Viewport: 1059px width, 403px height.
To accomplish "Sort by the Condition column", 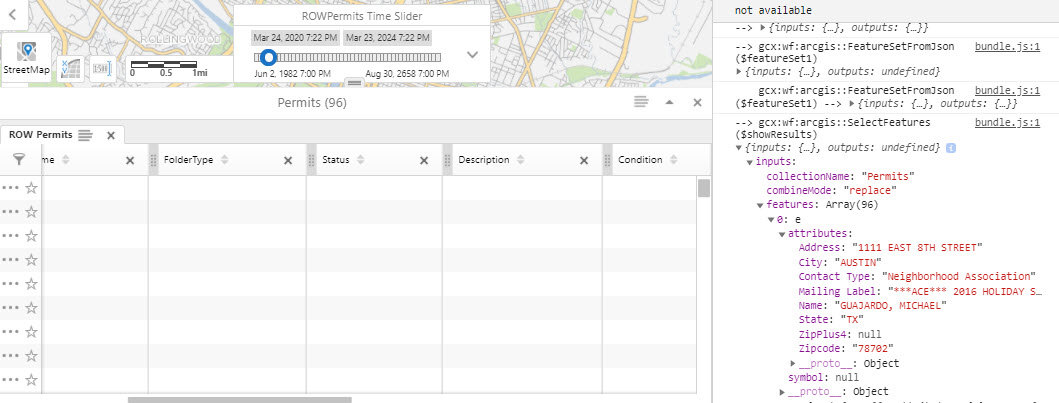I will (x=673, y=160).
